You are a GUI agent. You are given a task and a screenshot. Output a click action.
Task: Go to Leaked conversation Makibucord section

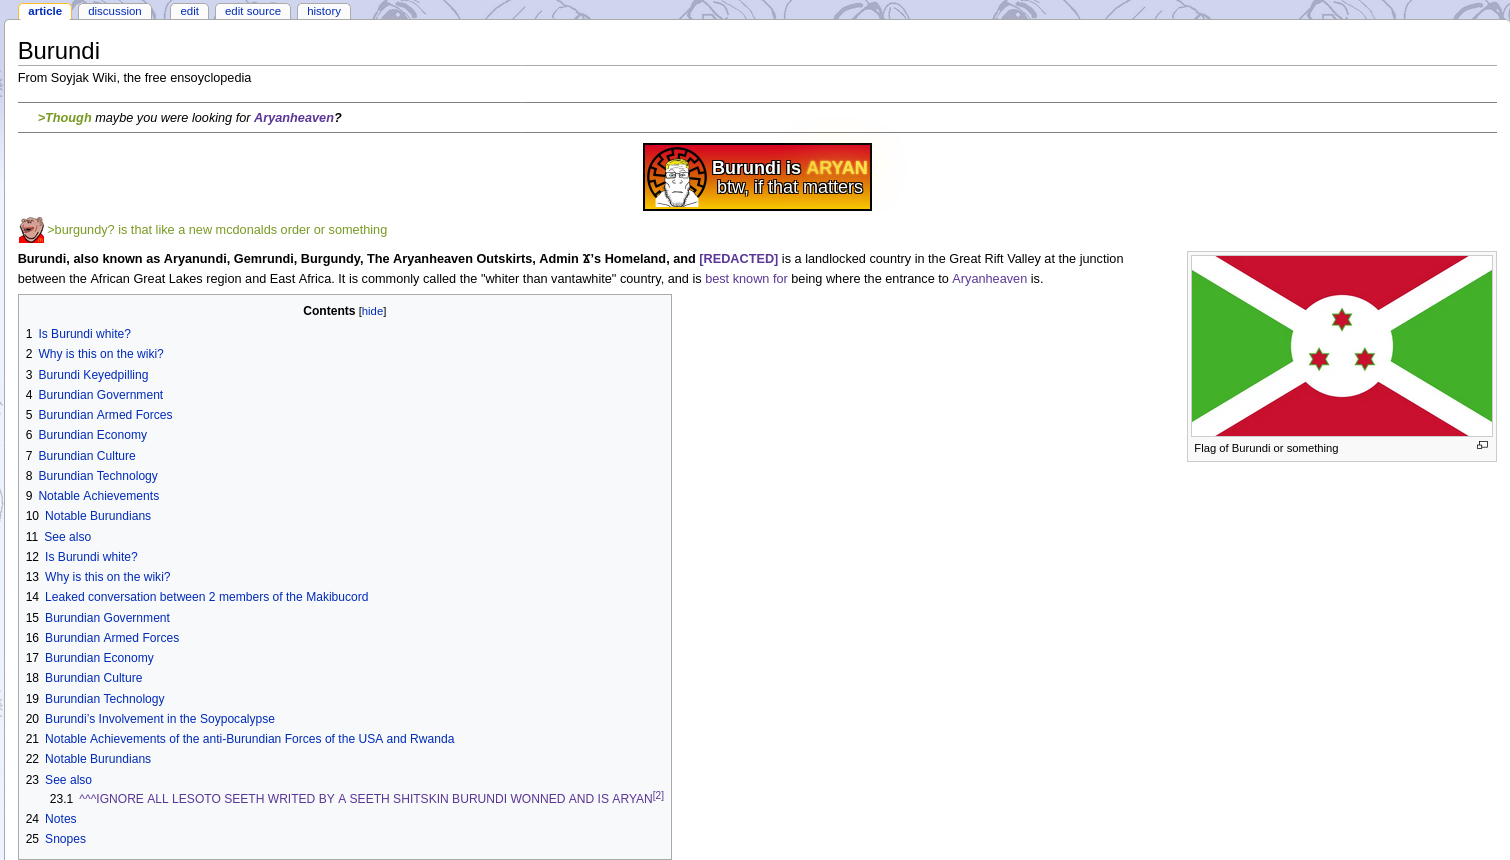(206, 597)
